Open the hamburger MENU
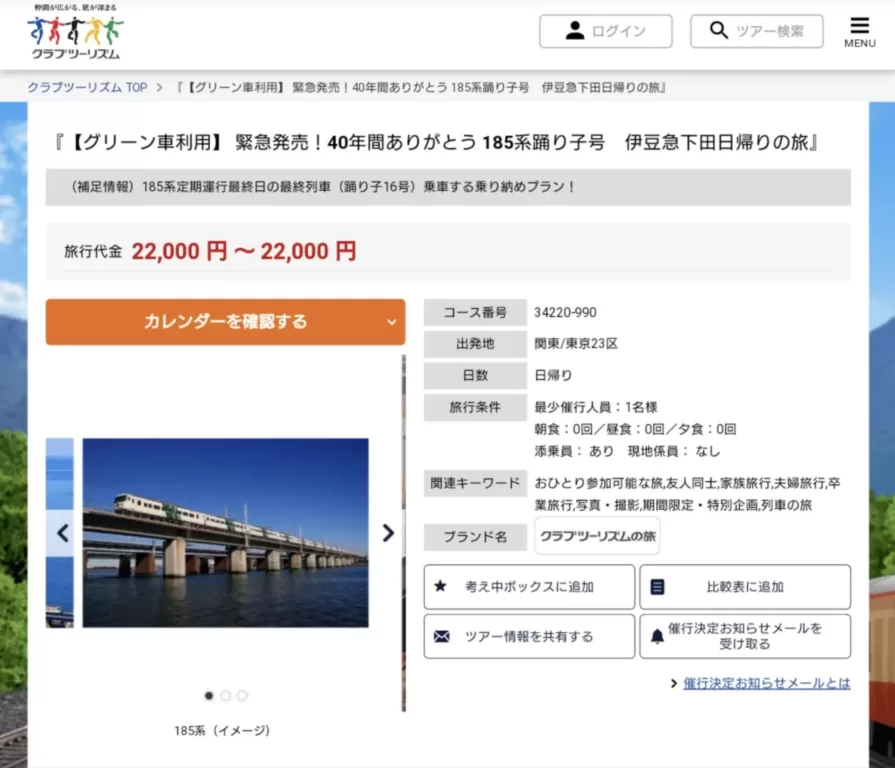The image size is (895, 768). click(x=860, y=33)
